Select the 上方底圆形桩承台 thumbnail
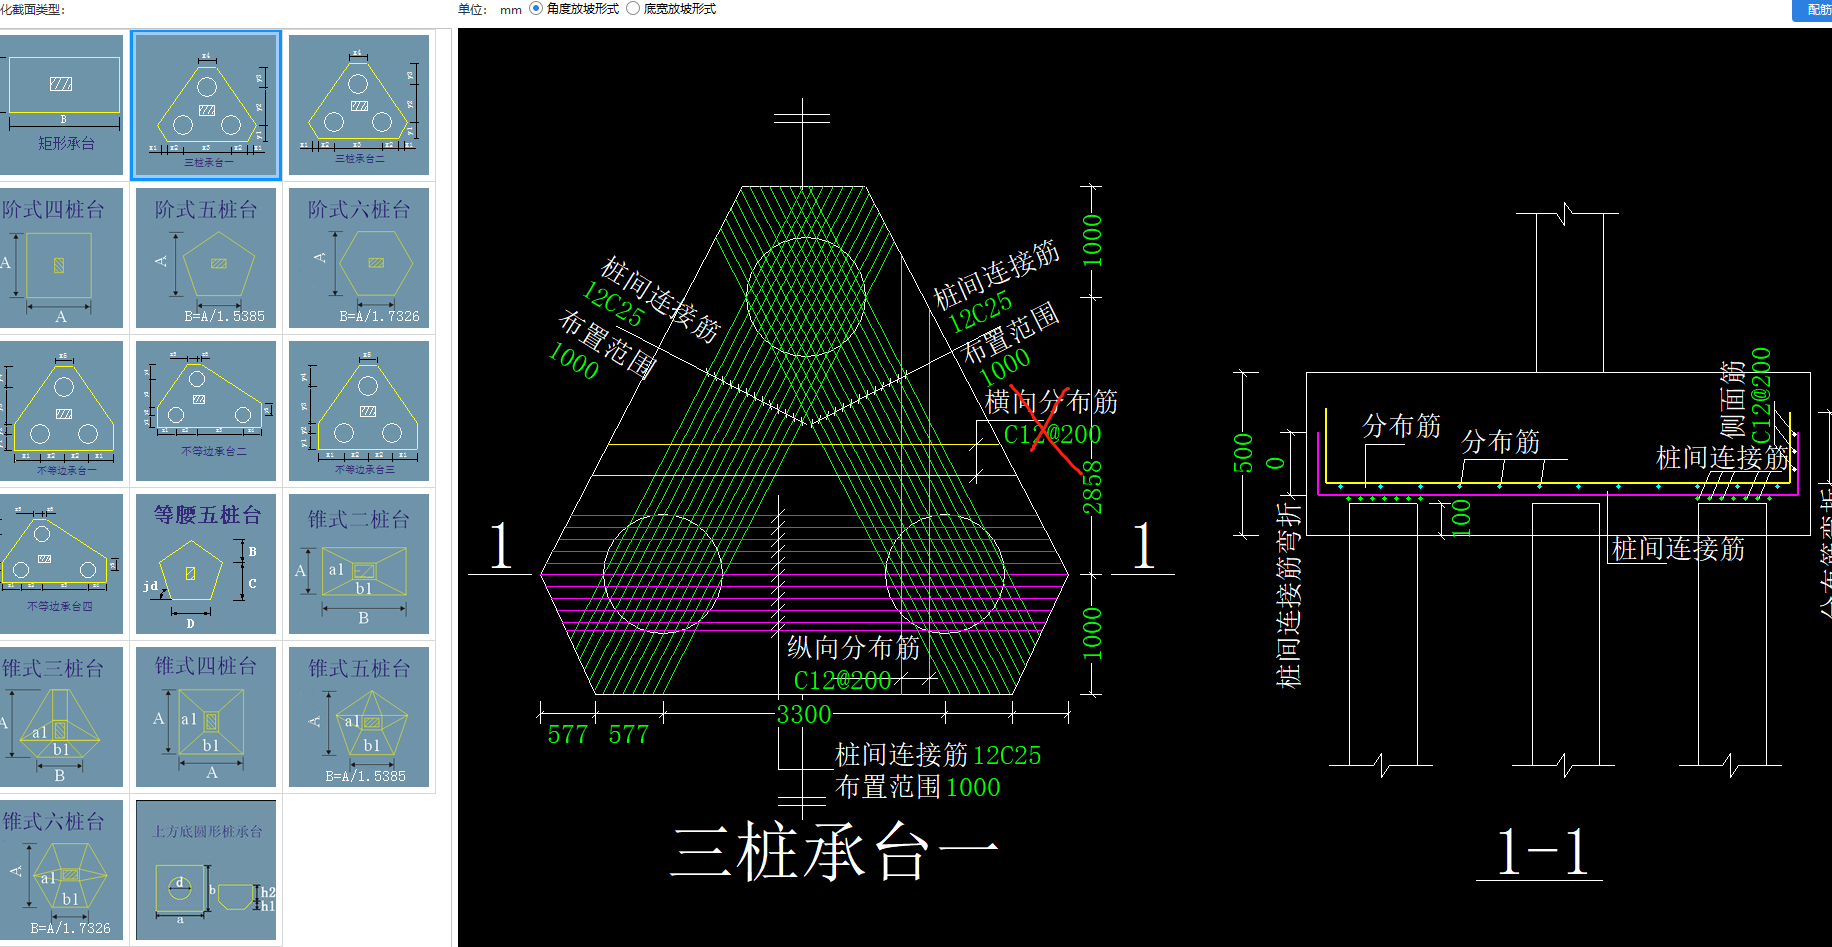Viewport: 1832px width, 947px height. pyautogui.click(x=206, y=870)
